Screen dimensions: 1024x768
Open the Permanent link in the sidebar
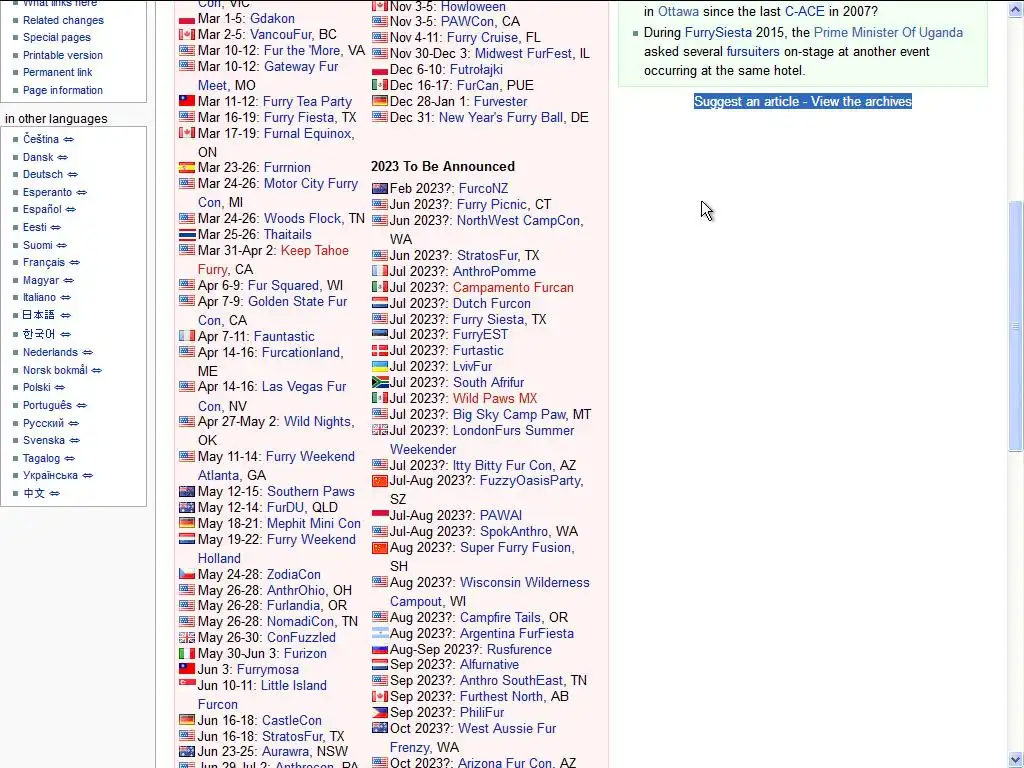tap(57, 72)
